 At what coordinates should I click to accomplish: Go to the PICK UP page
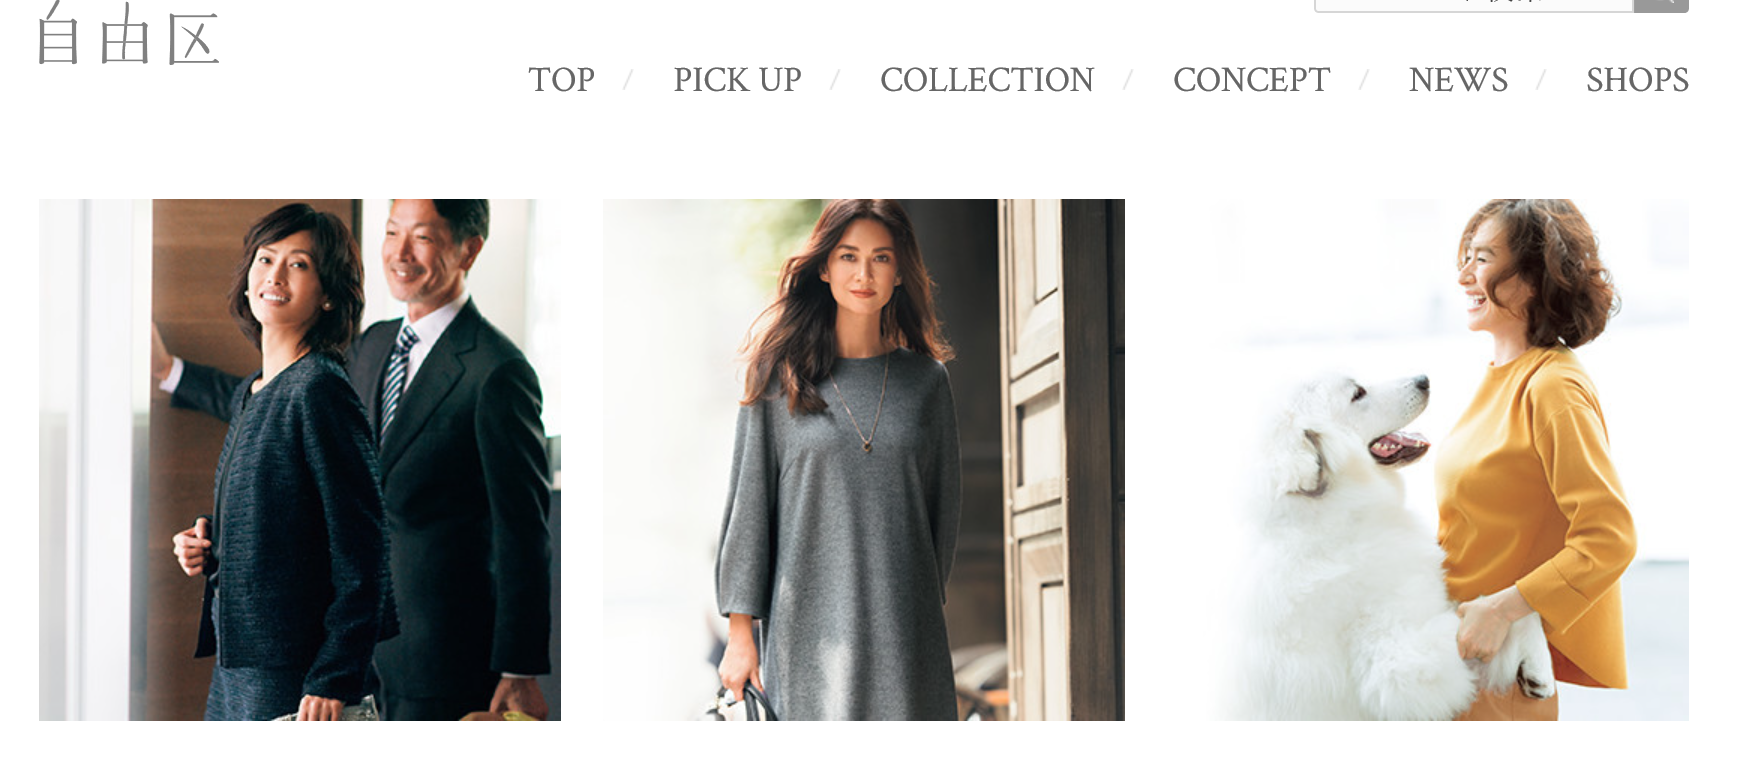[737, 80]
